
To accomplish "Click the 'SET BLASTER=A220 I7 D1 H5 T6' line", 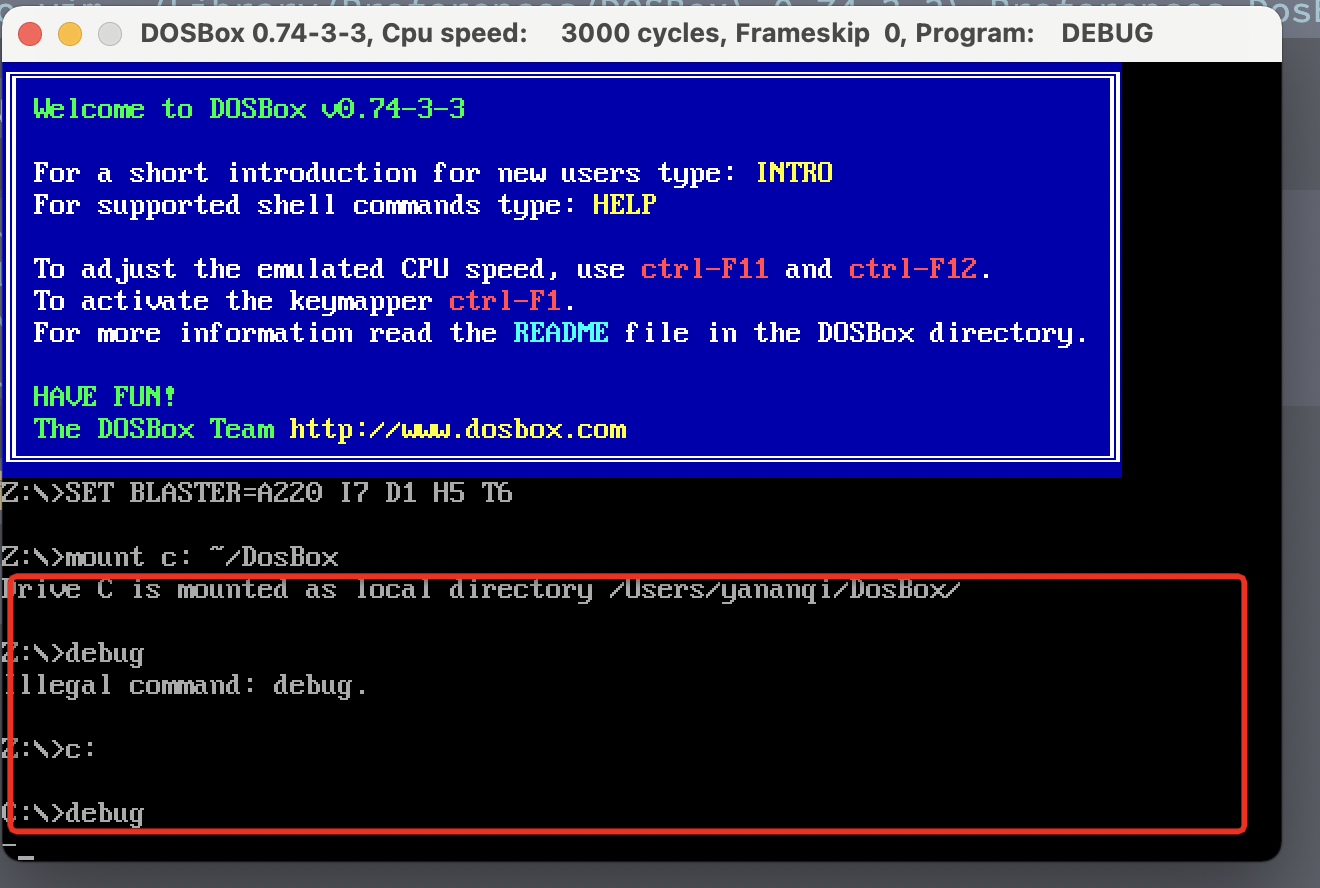I will [x=257, y=492].
